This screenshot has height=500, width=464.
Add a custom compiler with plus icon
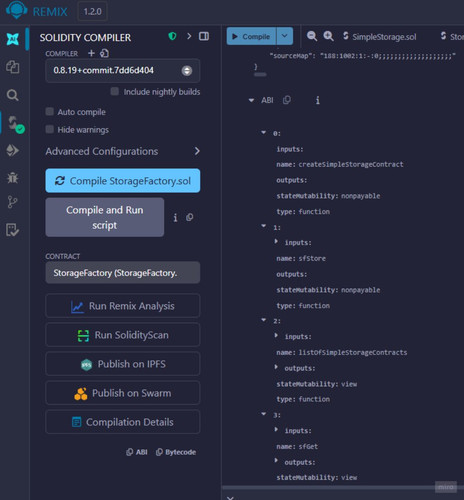coord(91,53)
